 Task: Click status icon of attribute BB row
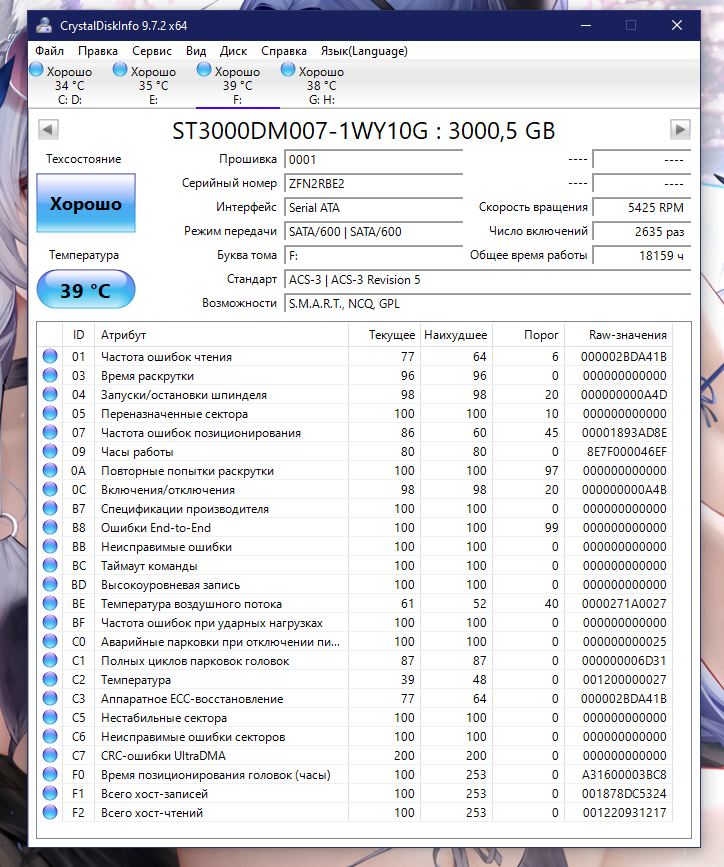pyautogui.click(x=50, y=546)
